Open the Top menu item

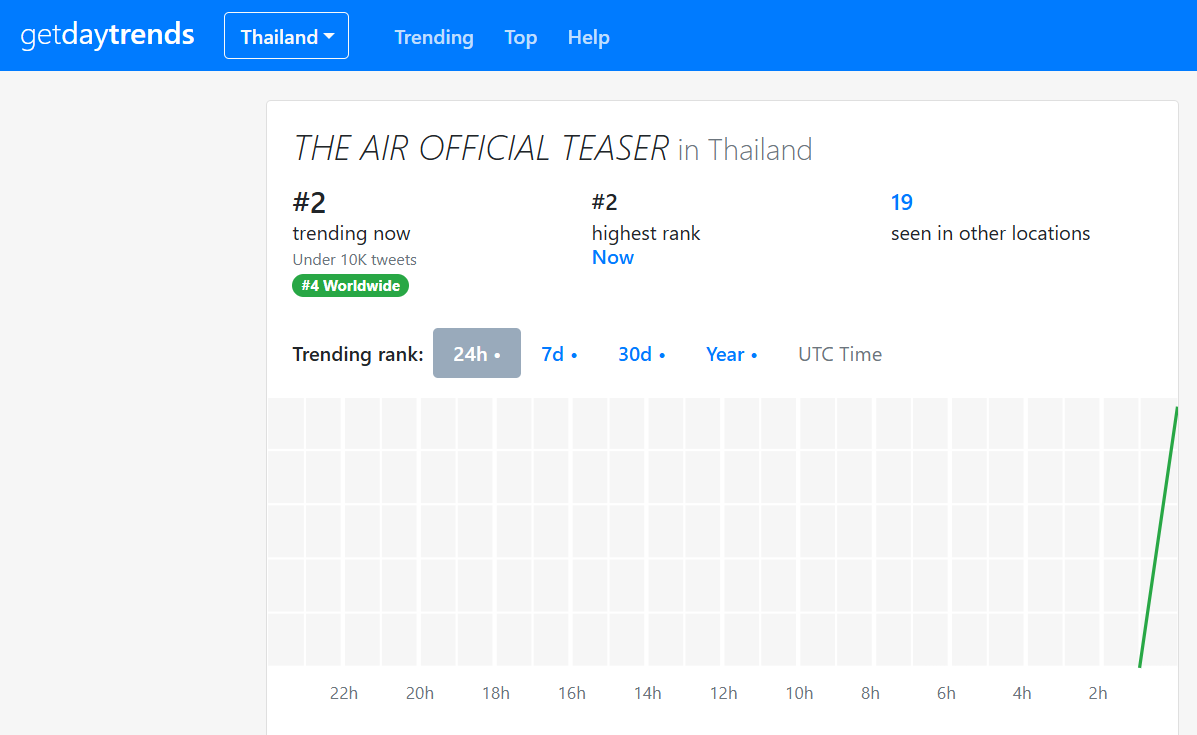click(x=521, y=37)
